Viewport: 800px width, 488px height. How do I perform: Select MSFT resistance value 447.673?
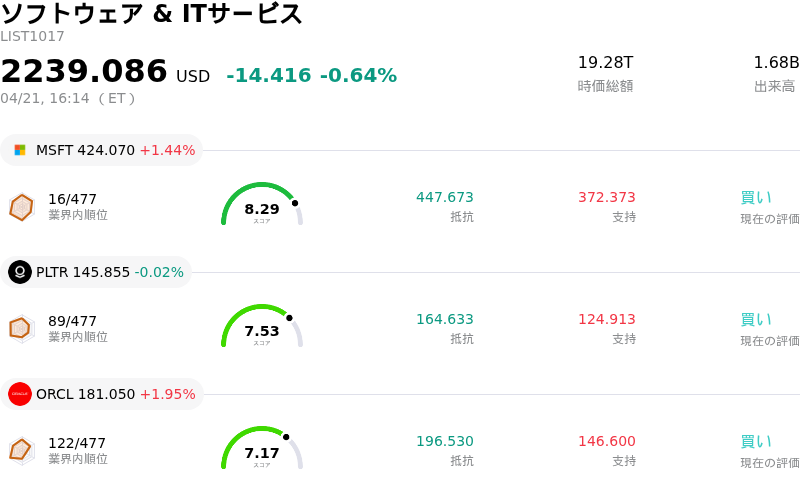(444, 197)
